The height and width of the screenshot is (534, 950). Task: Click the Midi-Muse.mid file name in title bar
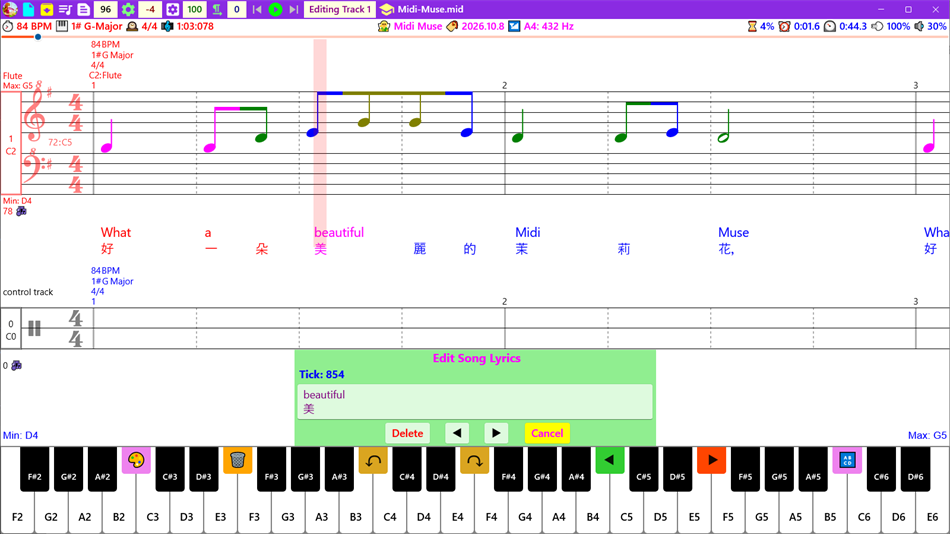[430, 9]
